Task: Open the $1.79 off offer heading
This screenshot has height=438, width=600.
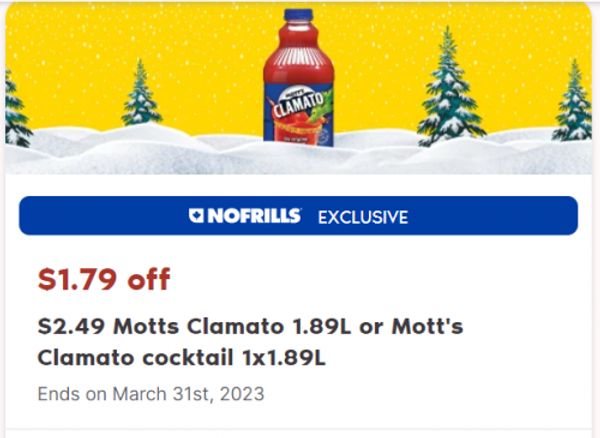Action: [x=104, y=279]
